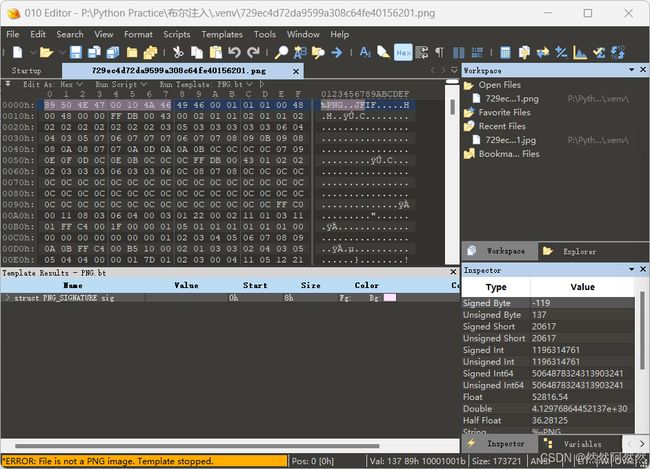Undo the last edit
This screenshot has height=469, width=650.
234,52
